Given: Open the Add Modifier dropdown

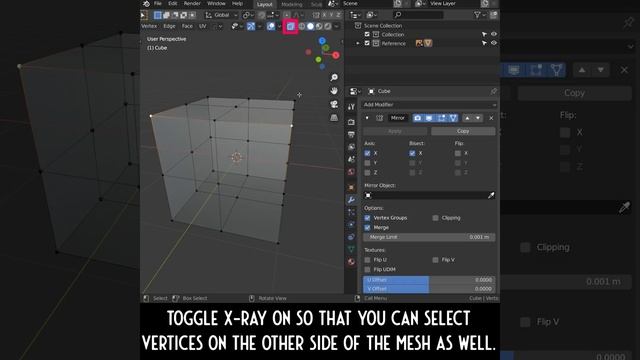Looking at the screenshot, I should point(429,105).
